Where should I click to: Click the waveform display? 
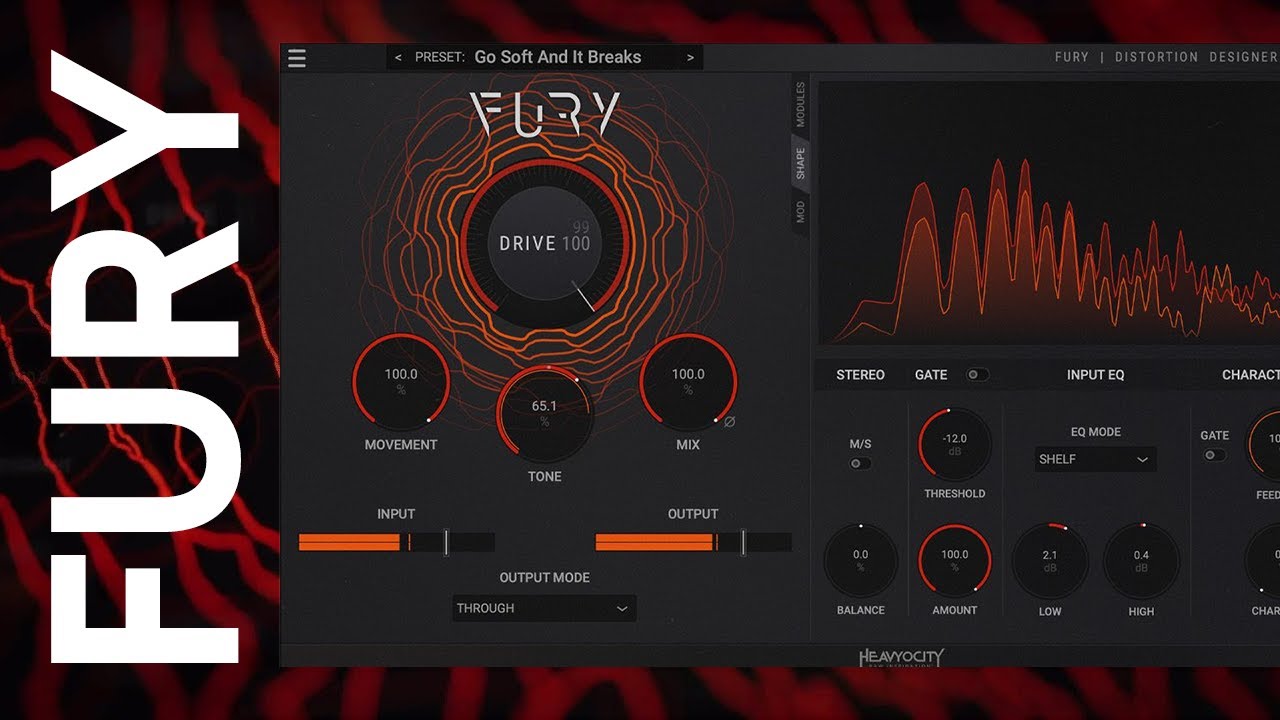1049,214
